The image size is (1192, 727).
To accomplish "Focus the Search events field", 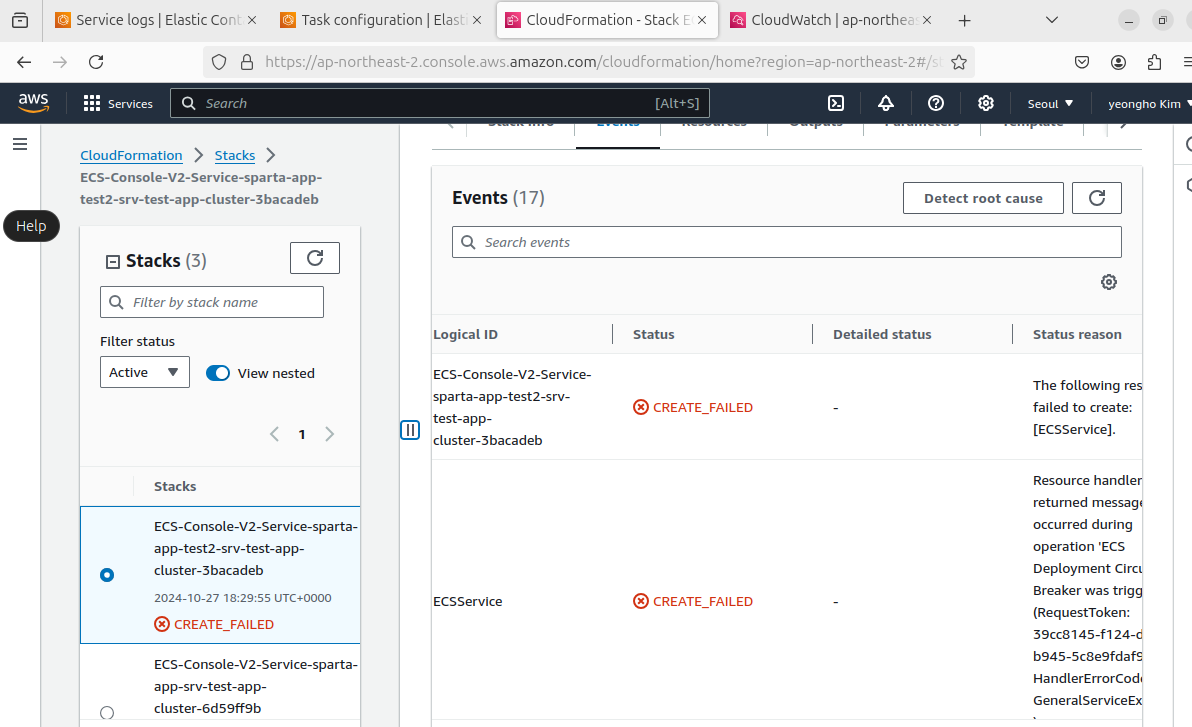I will coord(786,242).
